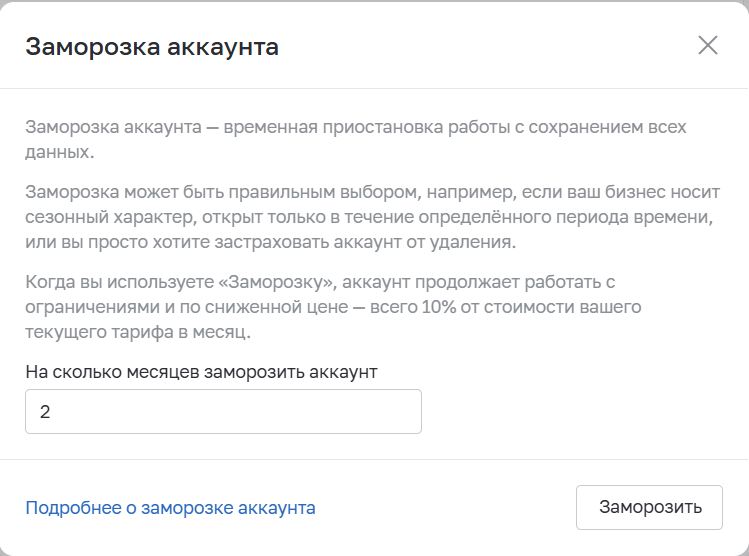Click the X icon in dialog header

click(708, 45)
